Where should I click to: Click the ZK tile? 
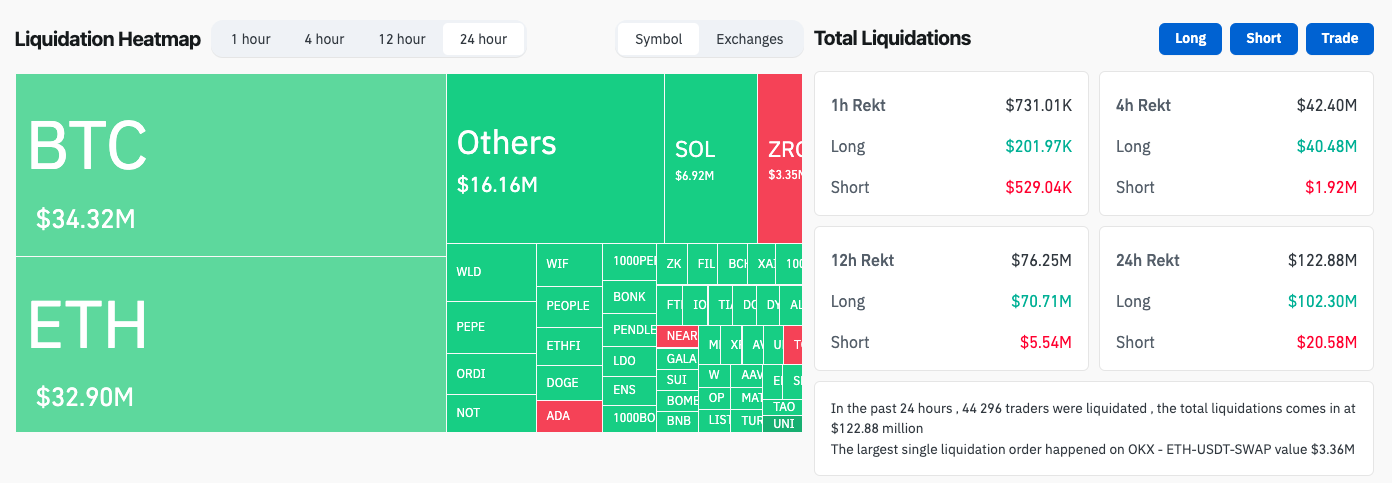(x=673, y=264)
